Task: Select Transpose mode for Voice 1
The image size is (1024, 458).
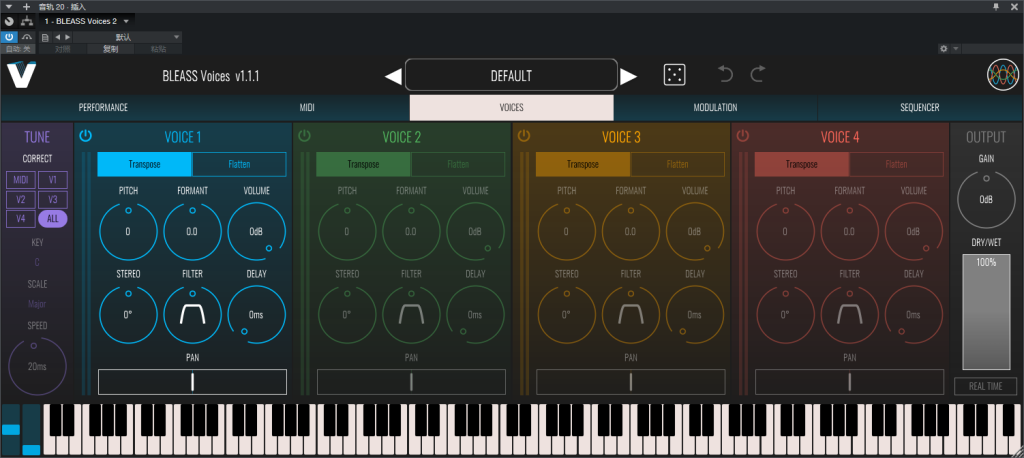Action: 145,165
